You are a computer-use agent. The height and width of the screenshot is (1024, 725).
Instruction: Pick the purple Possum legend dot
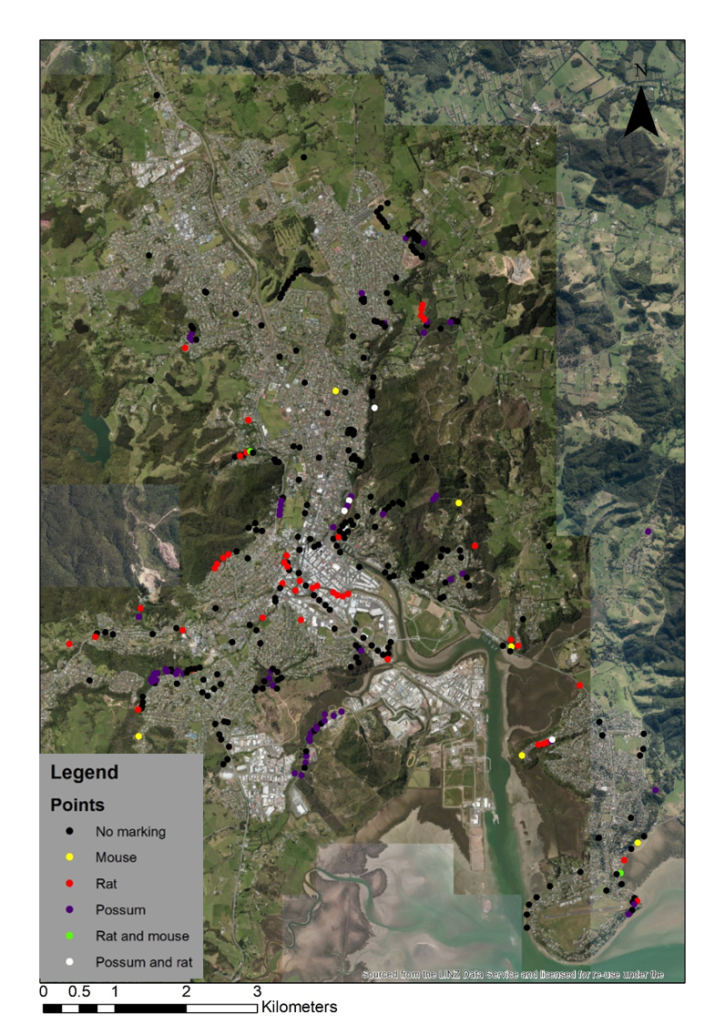pos(68,909)
